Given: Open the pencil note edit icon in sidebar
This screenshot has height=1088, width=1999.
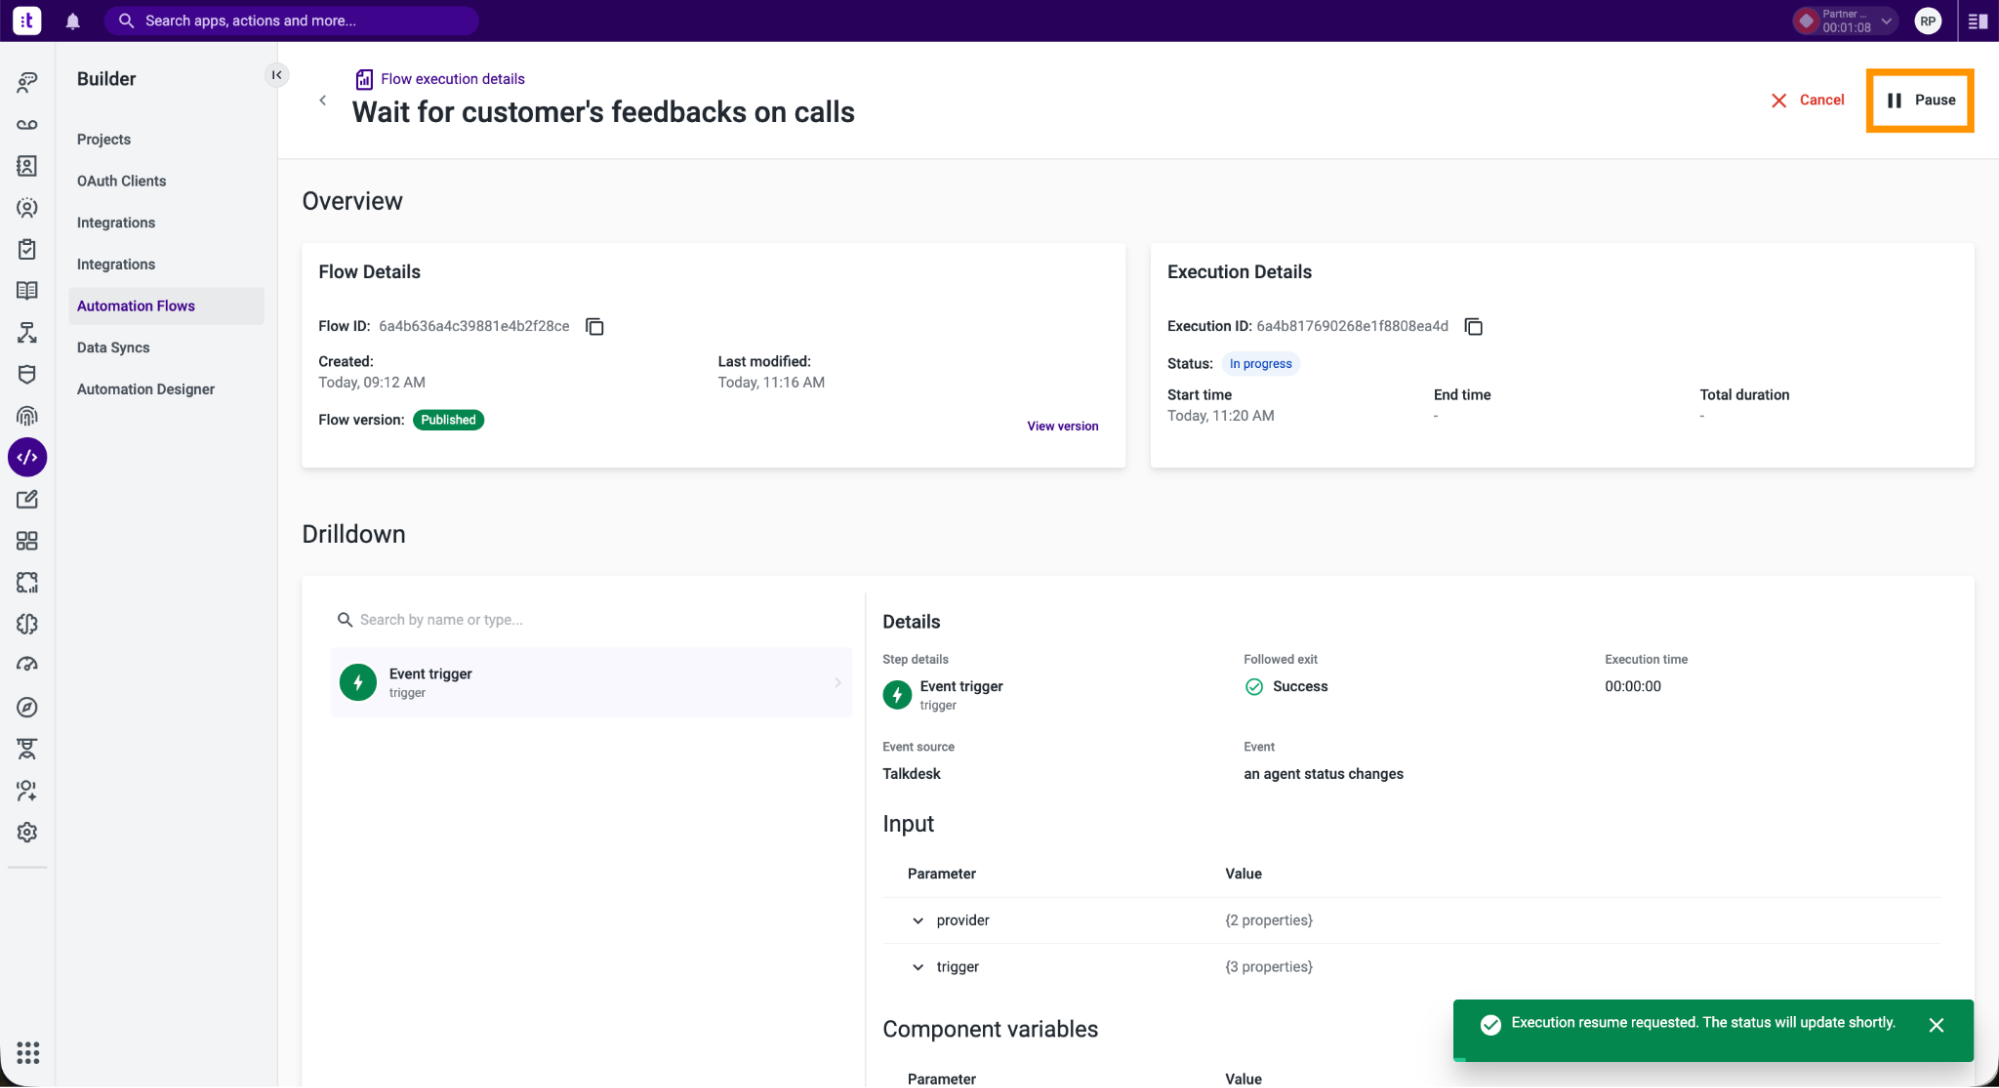Looking at the screenshot, I should tap(27, 499).
